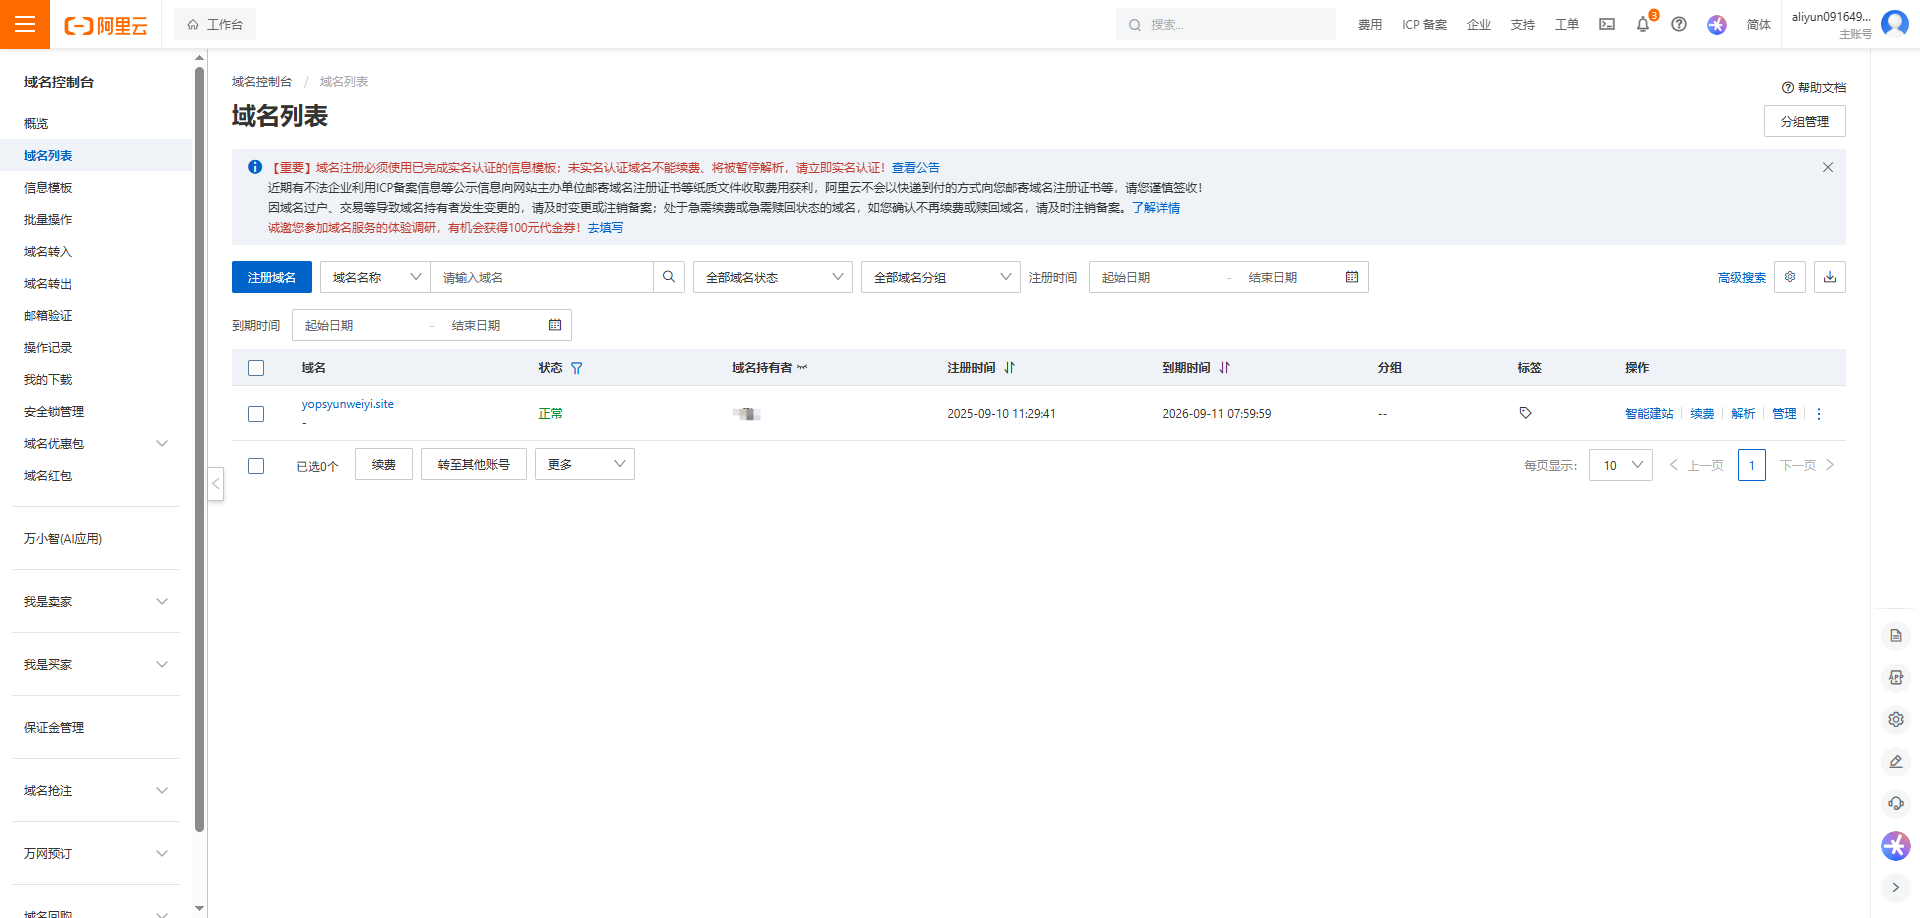Click the domain search magnifier icon
Viewport: 1920px width, 918px height.
pyautogui.click(x=669, y=277)
